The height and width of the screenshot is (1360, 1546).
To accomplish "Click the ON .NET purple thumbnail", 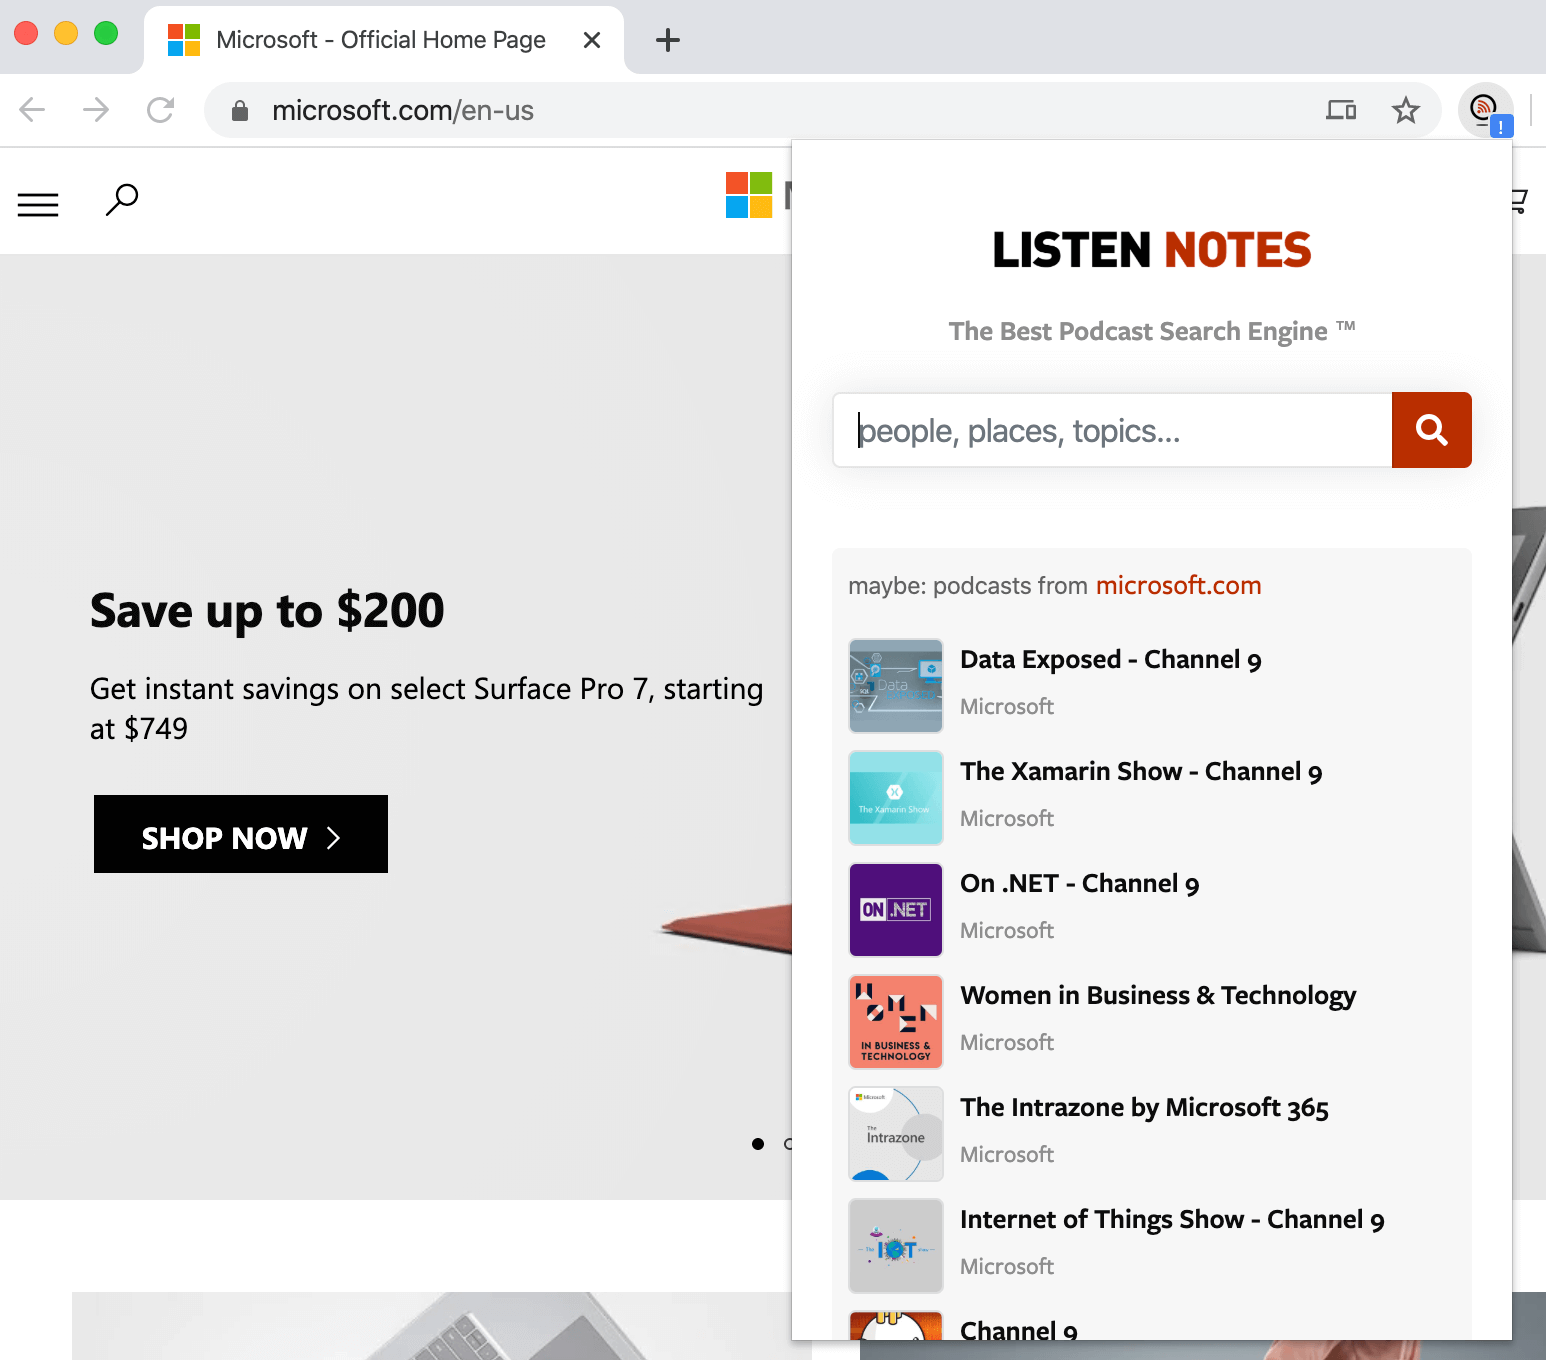I will [896, 910].
